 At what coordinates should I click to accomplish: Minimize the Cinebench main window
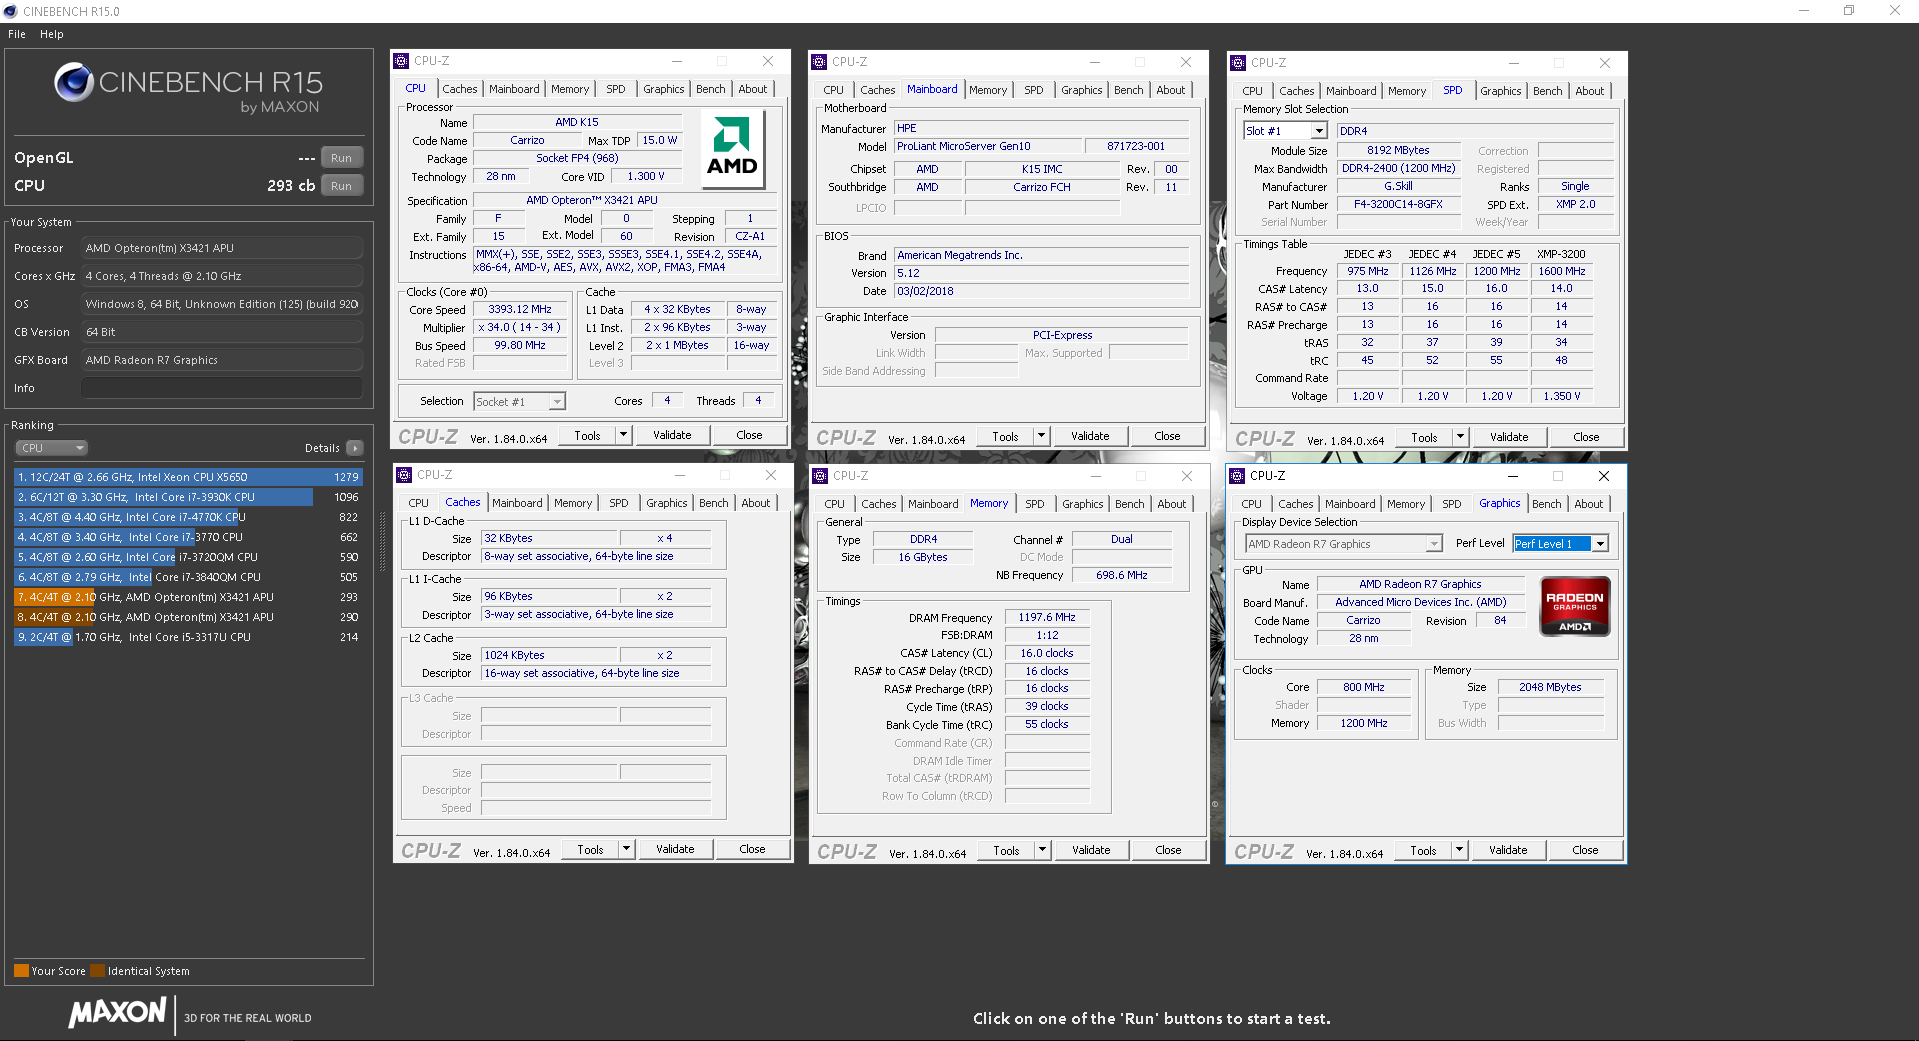(1804, 11)
